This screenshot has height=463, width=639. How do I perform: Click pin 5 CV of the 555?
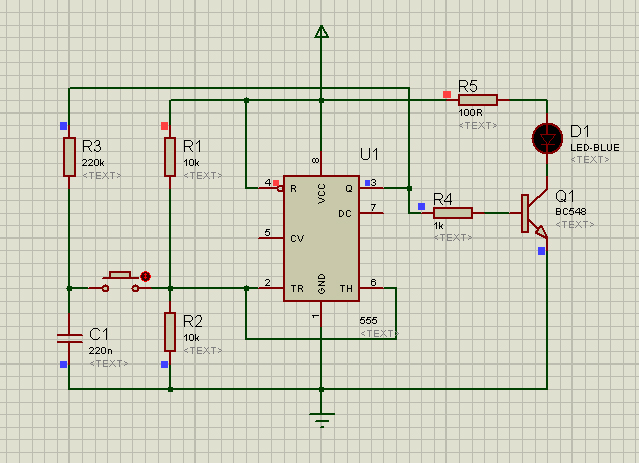coord(271,238)
